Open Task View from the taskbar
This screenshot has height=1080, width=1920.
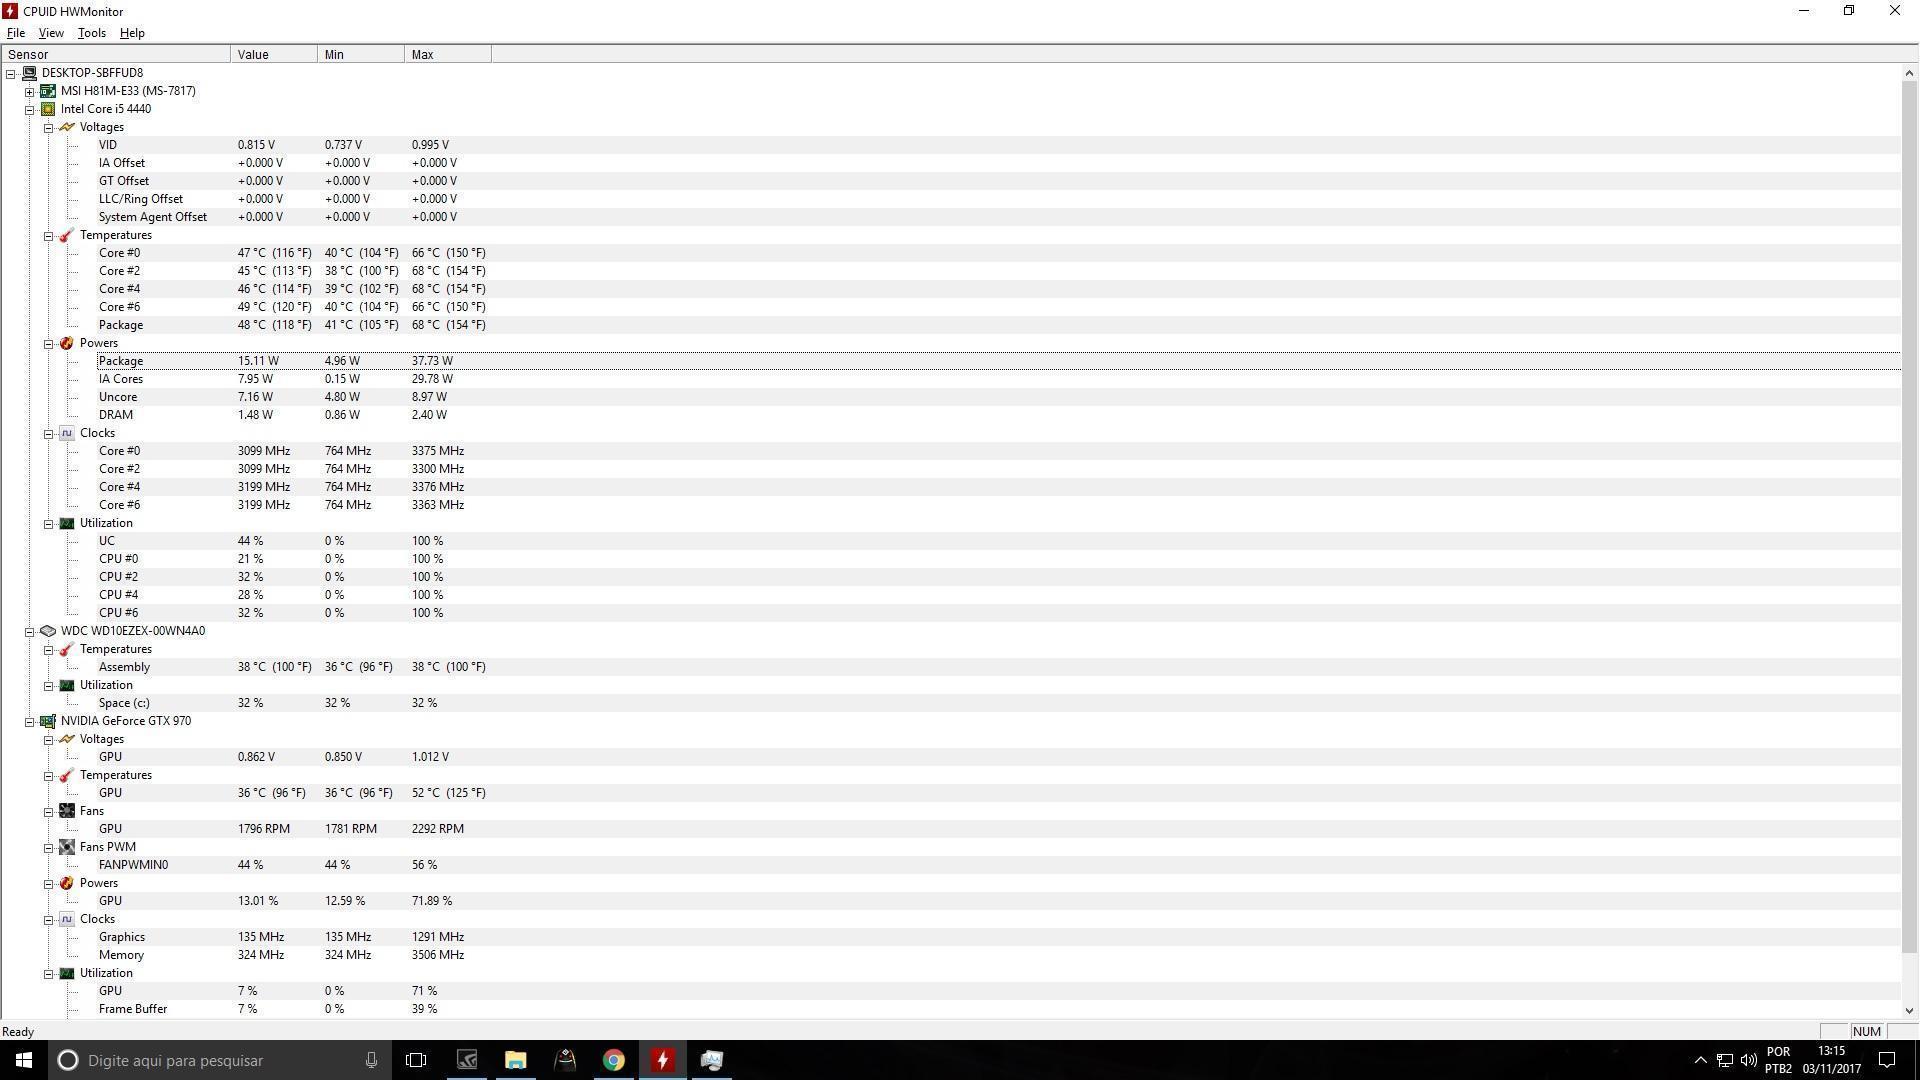click(416, 1060)
